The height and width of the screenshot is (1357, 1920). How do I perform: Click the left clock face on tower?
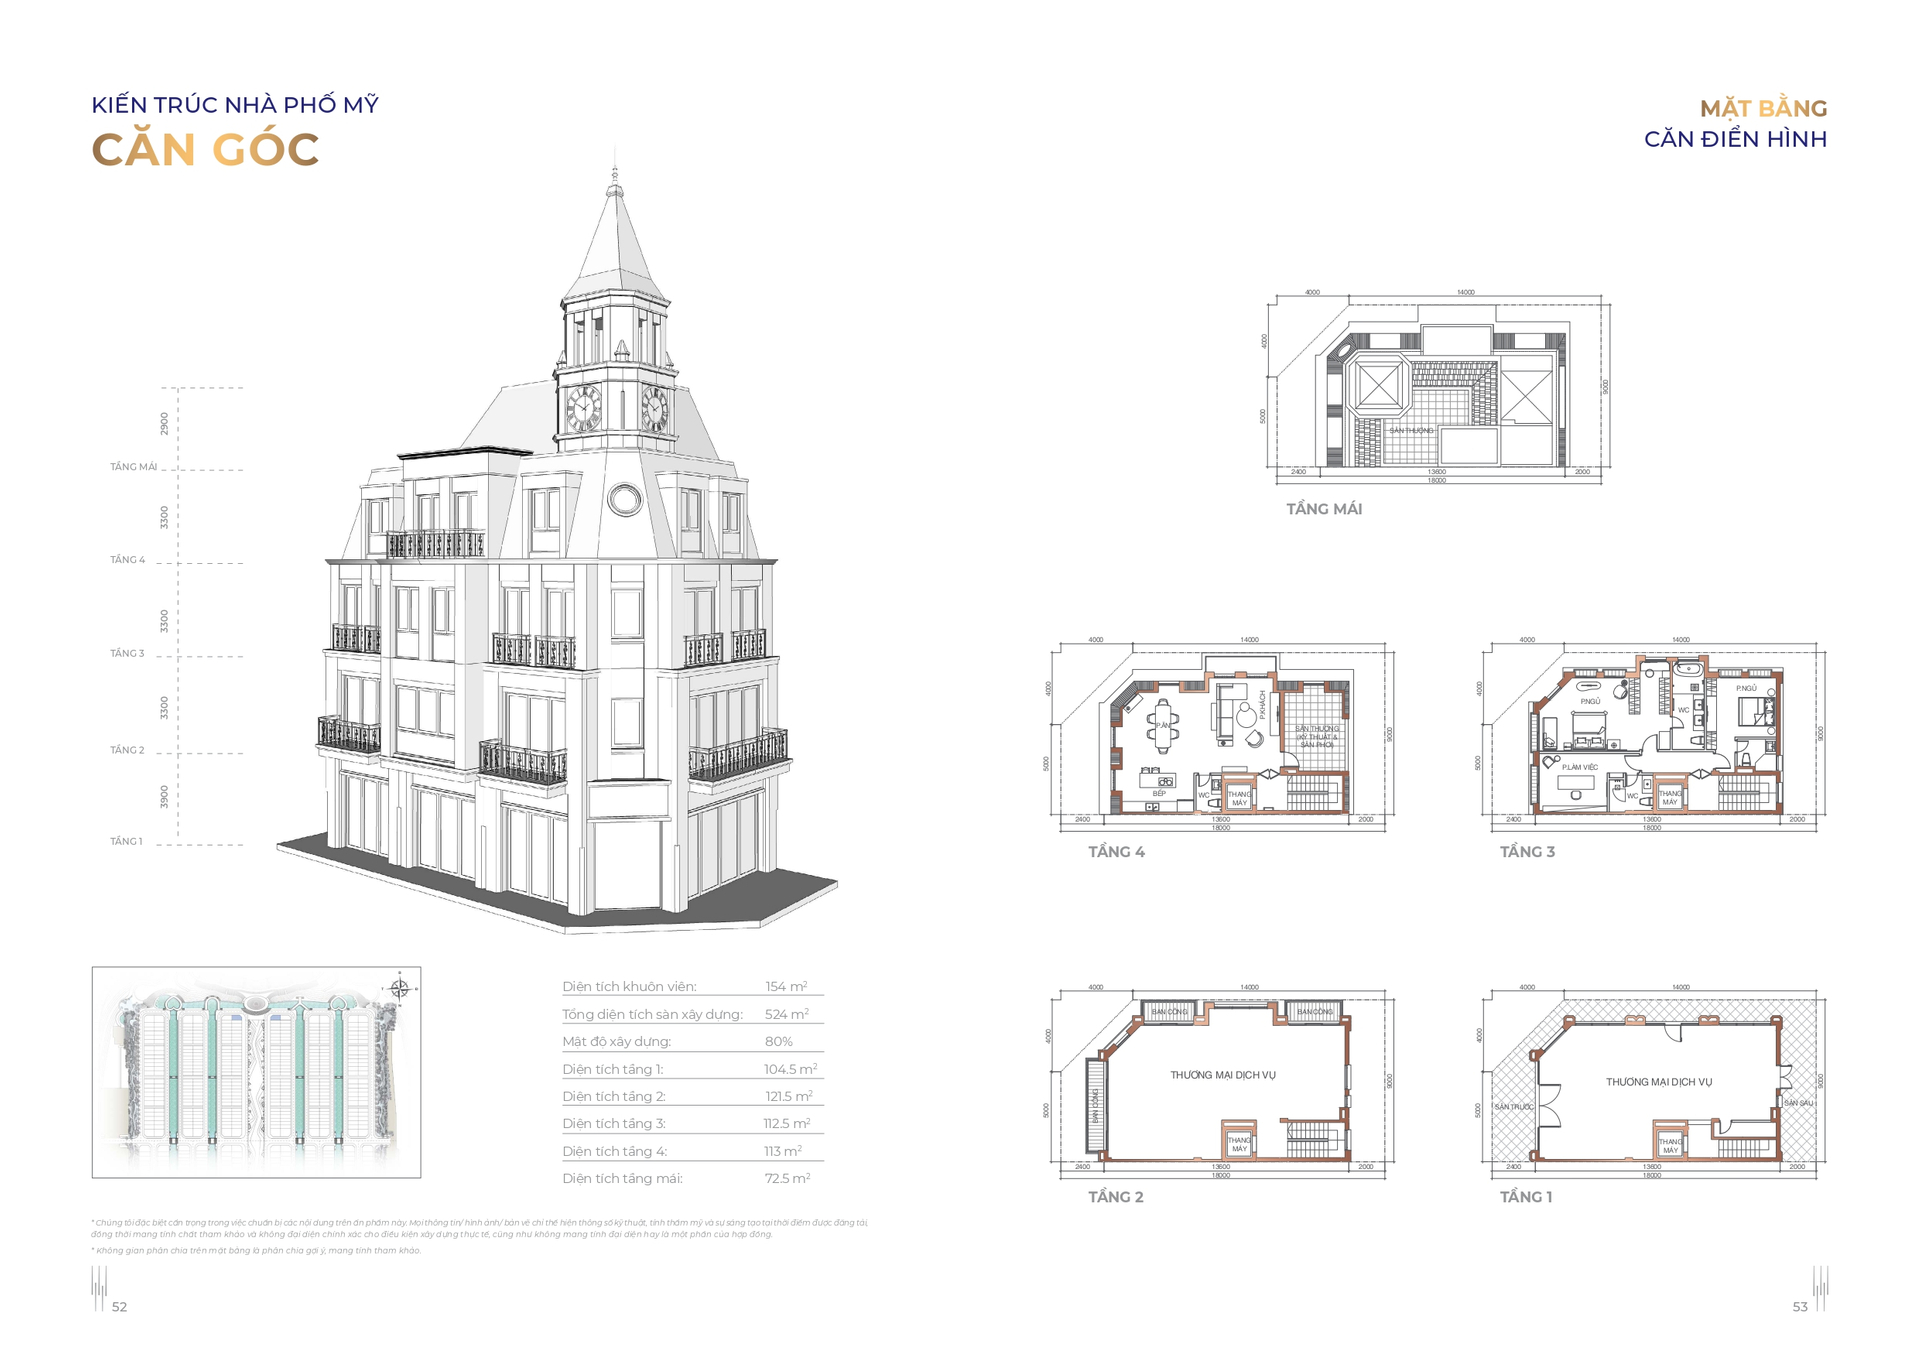pyautogui.click(x=583, y=408)
